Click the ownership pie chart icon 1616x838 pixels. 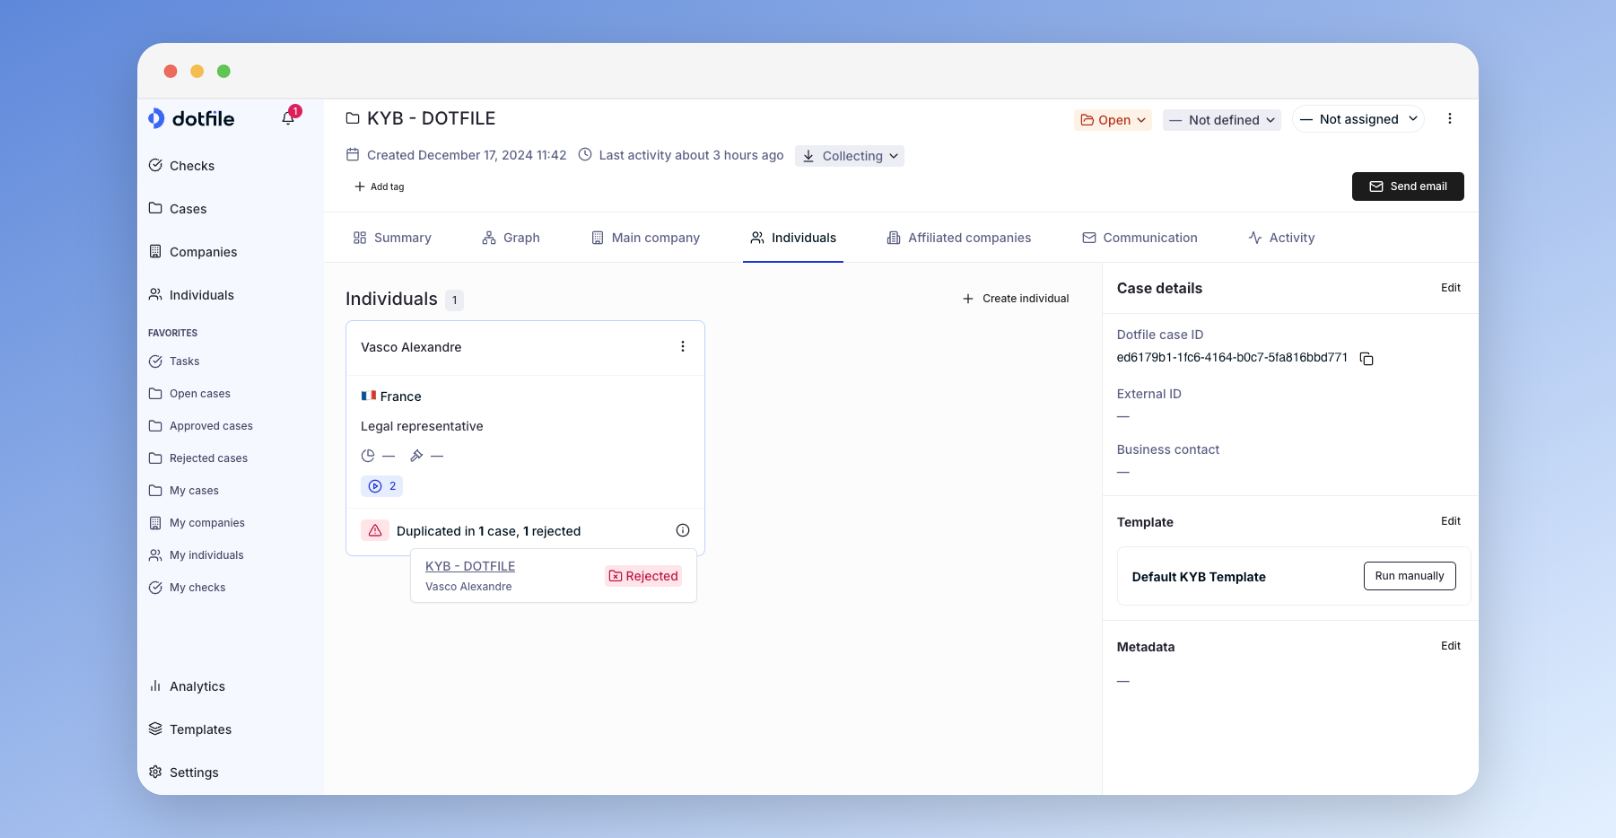click(x=368, y=456)
